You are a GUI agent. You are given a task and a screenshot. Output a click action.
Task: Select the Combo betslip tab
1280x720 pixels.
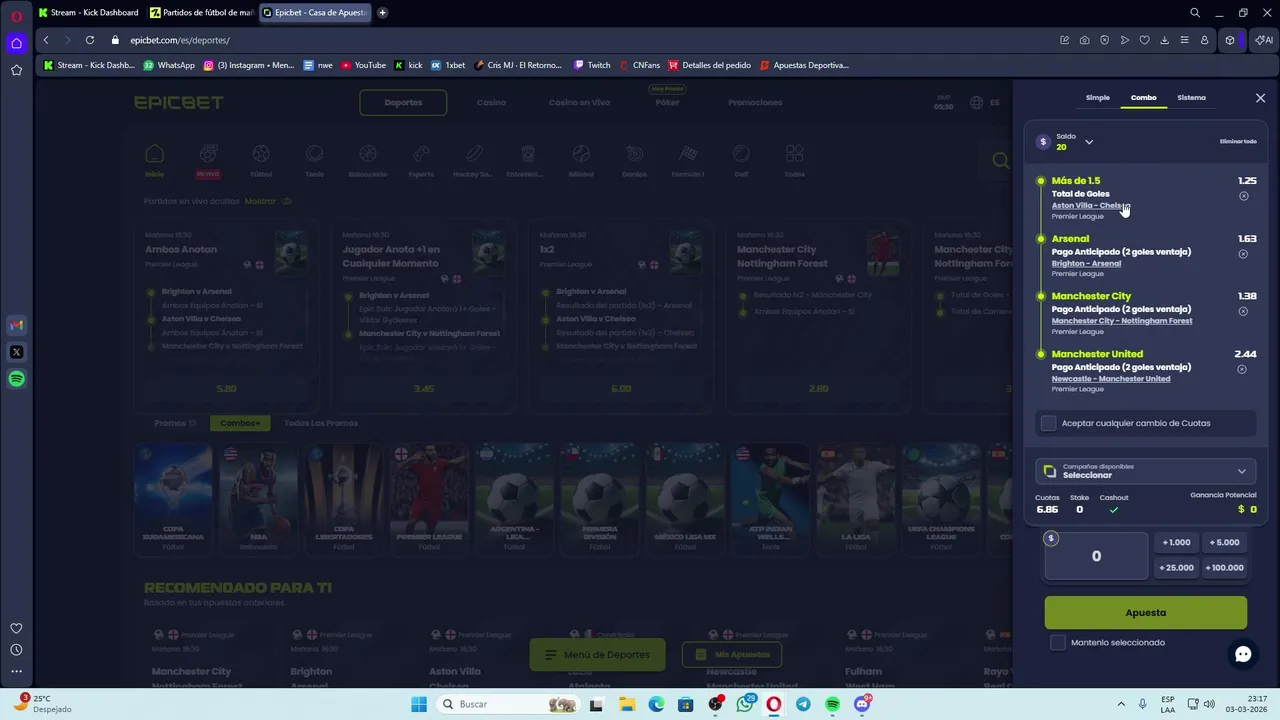(1143, 98)
